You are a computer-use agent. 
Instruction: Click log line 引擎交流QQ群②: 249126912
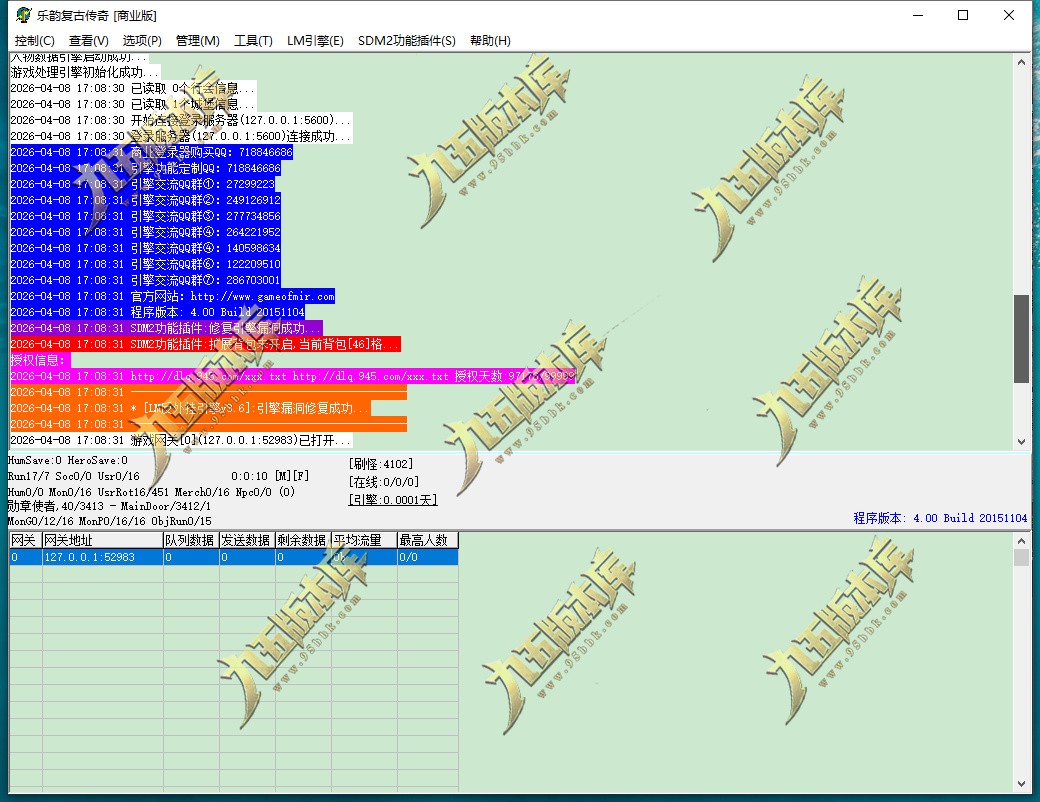pyautogui.click(x=145, y=200)
